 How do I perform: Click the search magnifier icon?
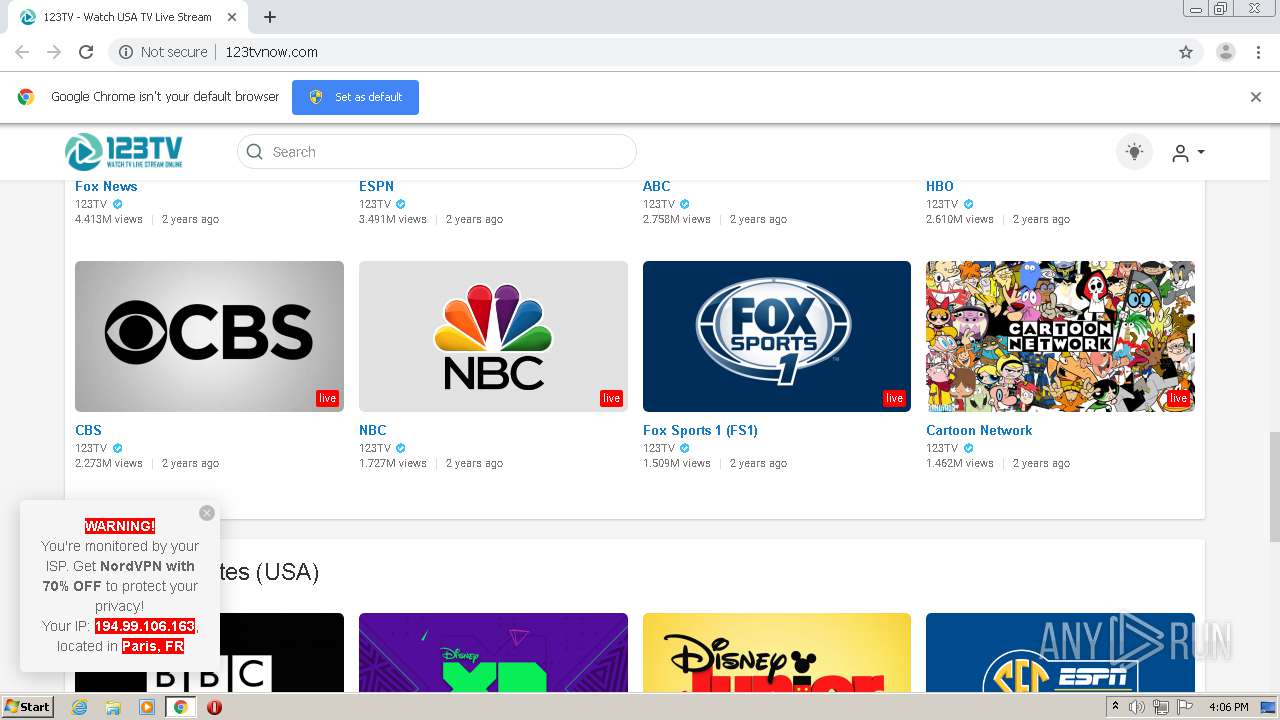255,152
